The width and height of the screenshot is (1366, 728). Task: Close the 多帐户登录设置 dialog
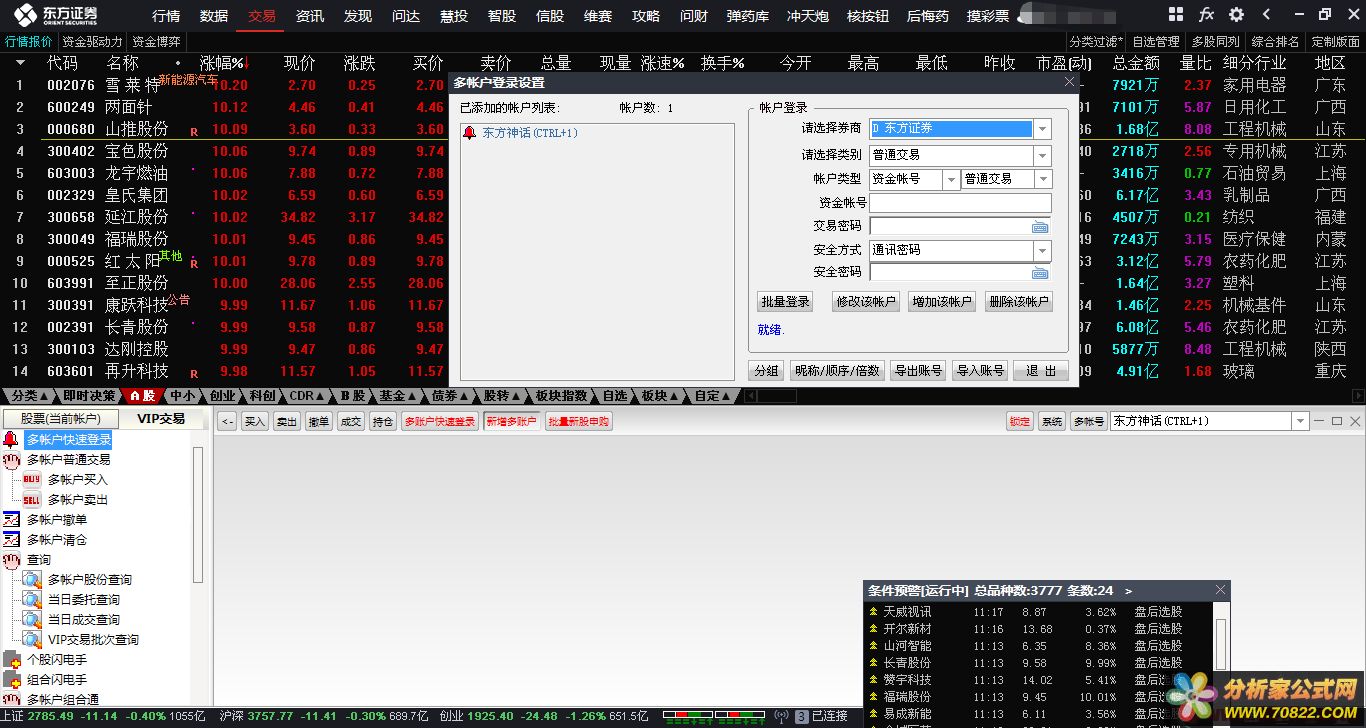(x=1069, y=82)
